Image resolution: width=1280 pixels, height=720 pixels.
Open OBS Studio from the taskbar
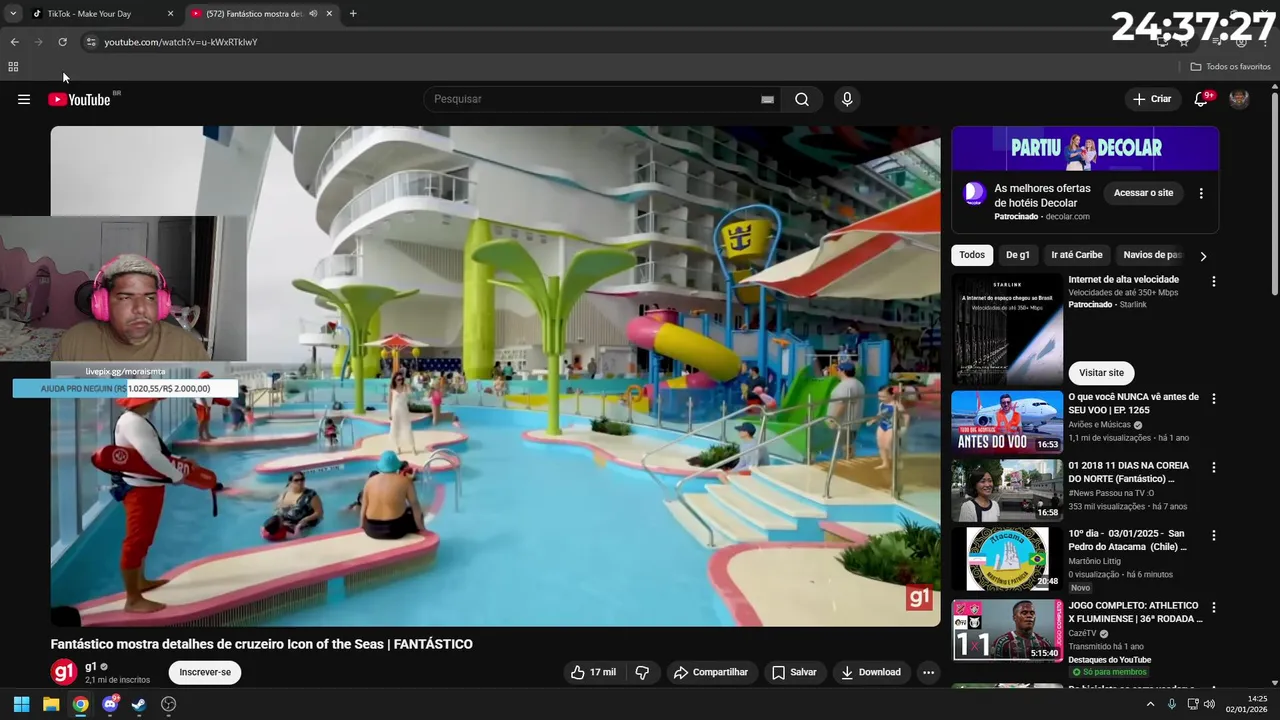(169, 704)
